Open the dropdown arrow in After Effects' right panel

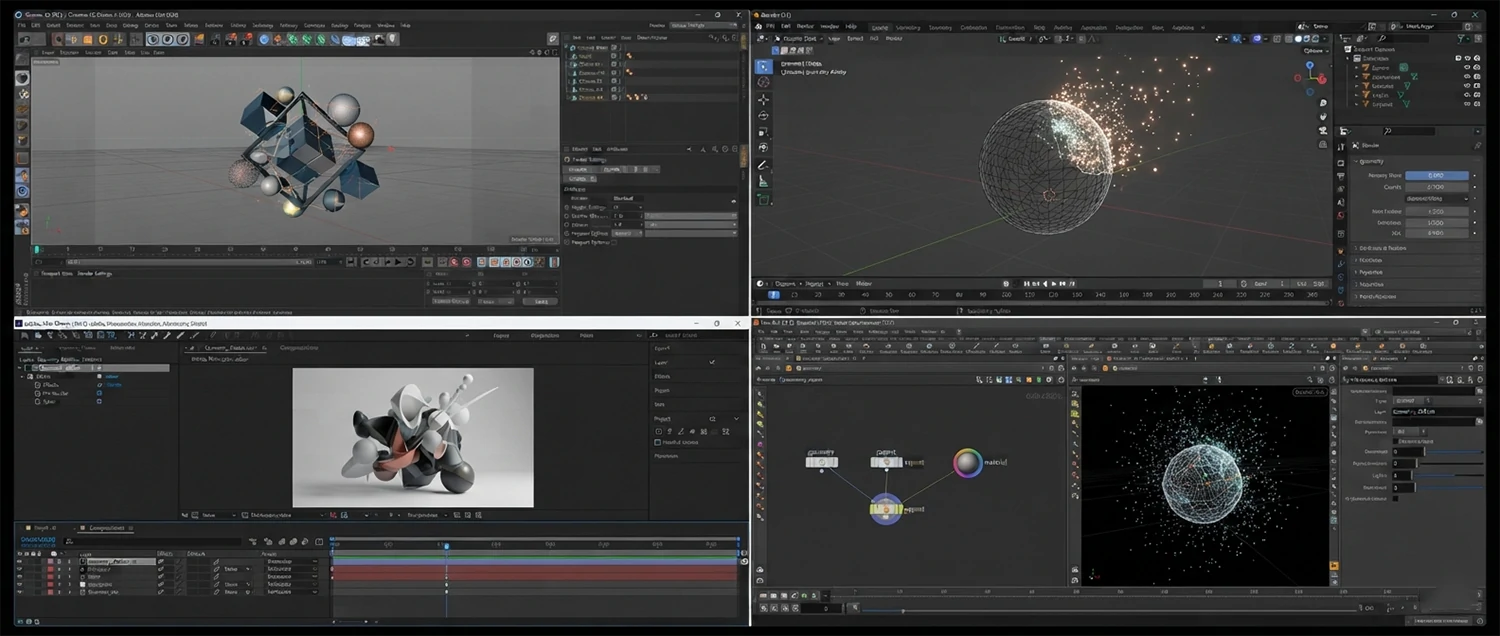point(736,418)
